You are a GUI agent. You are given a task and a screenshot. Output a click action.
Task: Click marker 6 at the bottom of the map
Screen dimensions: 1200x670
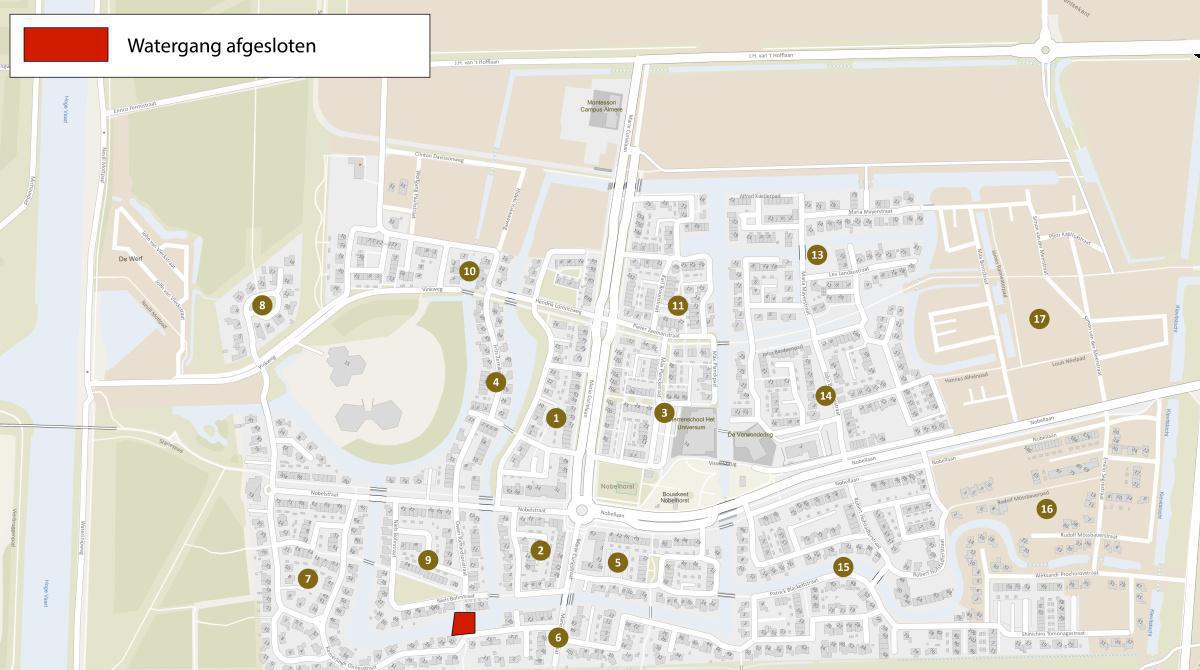558,638
